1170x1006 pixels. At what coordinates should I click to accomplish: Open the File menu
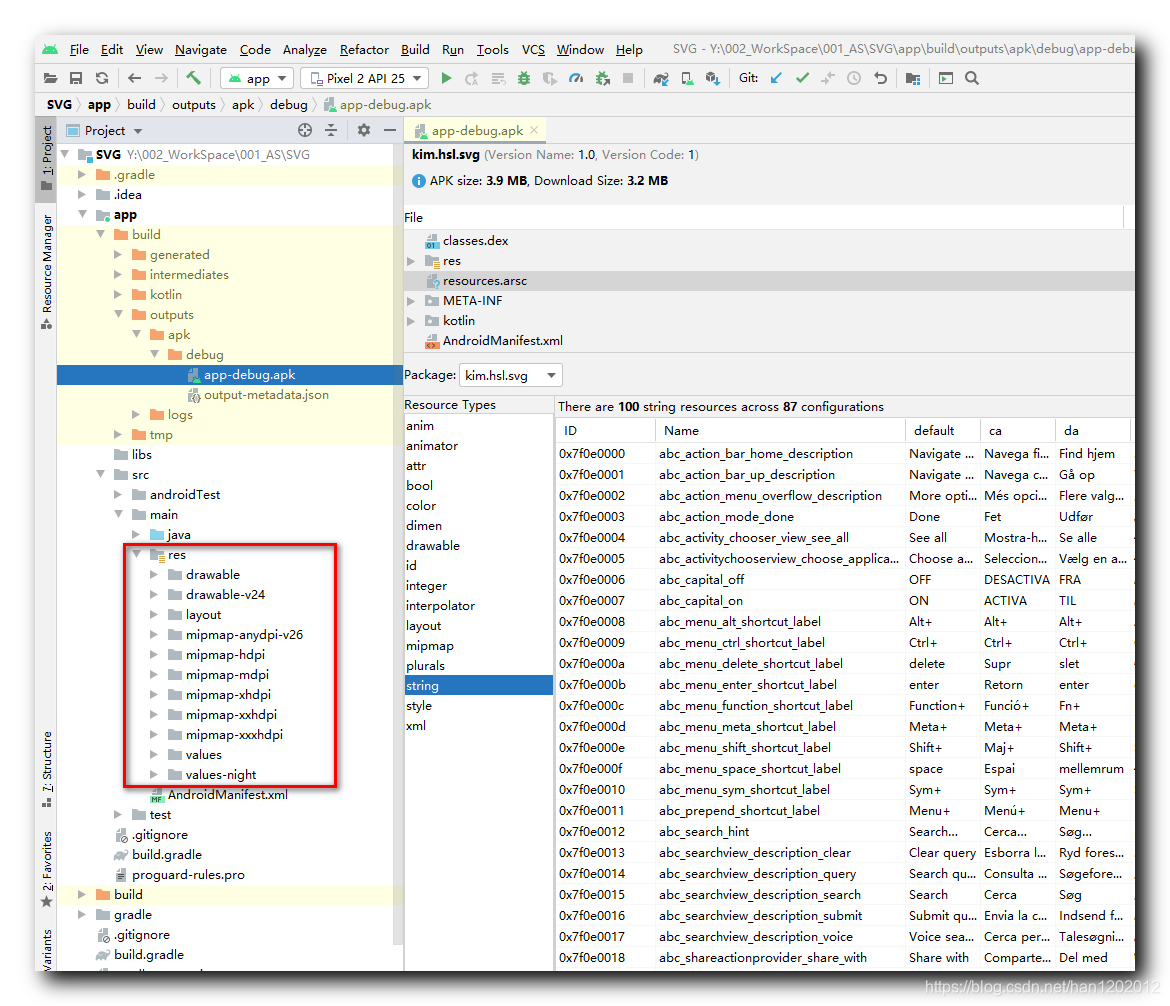pos(79,50)
